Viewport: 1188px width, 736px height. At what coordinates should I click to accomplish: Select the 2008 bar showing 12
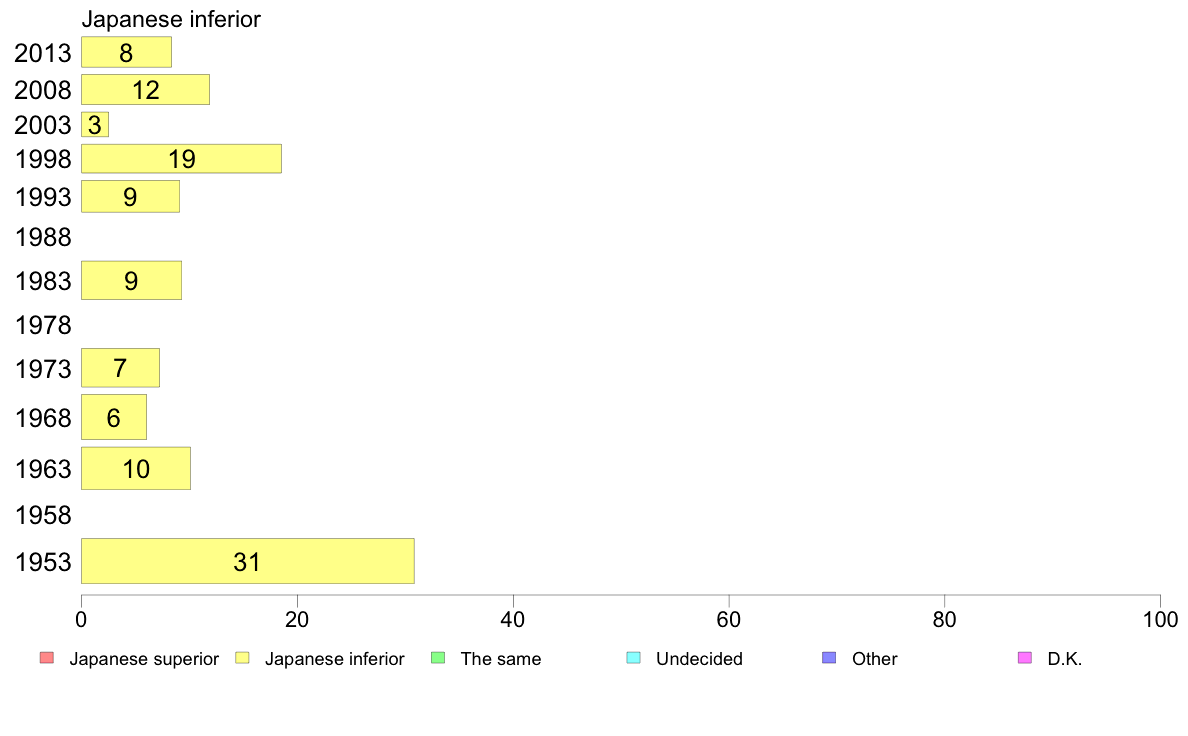[145, 89]
